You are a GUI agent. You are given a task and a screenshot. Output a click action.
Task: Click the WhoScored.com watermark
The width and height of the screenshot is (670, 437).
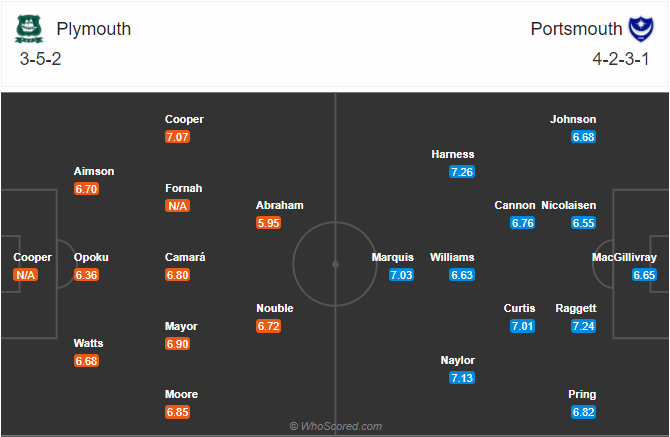pyautogui.click(x=335, y=426)
